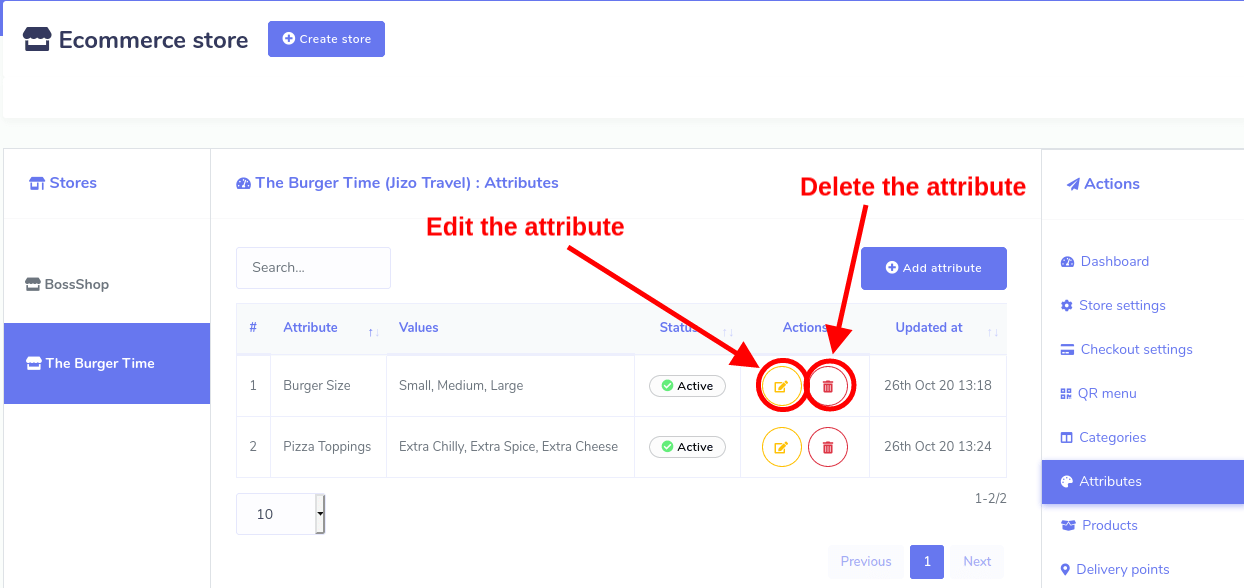This screenshot has height=588, width=1244.
Task: Open the QR menu page
Action: pos(1107,393)
